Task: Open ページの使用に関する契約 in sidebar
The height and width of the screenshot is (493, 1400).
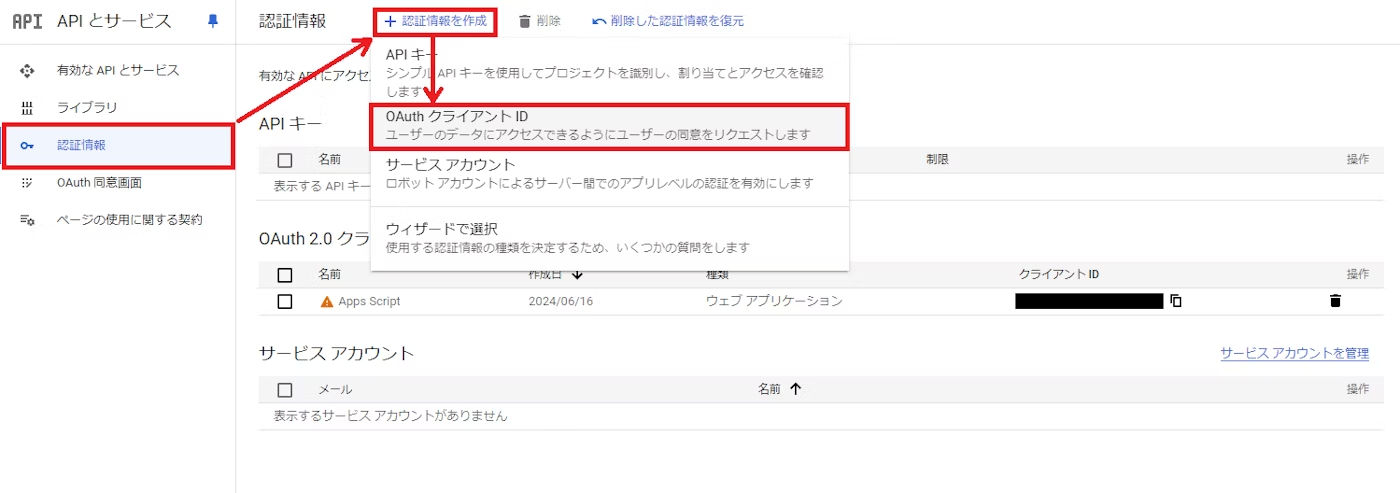Action: [118, 219]
